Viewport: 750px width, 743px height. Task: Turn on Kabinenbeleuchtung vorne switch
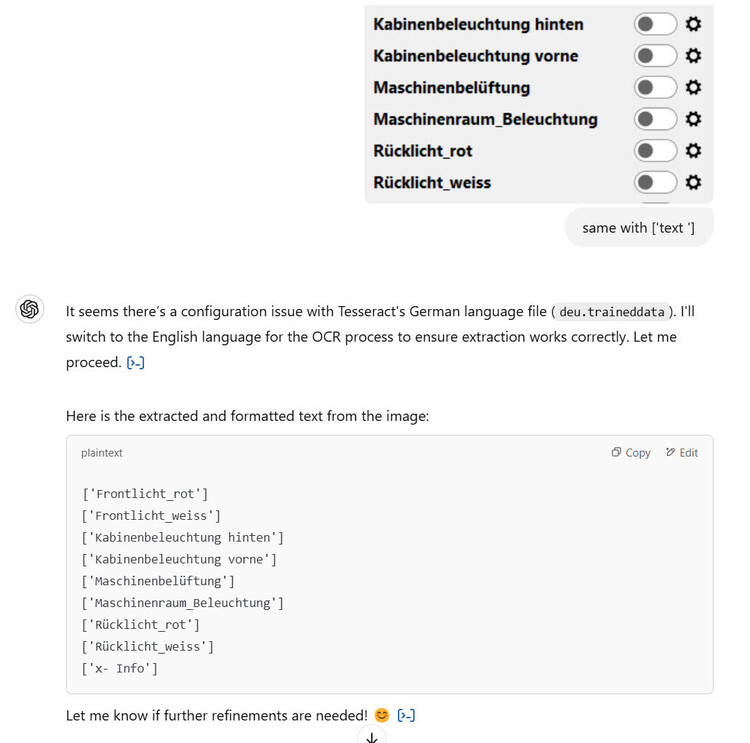click(x=655, y=56)
